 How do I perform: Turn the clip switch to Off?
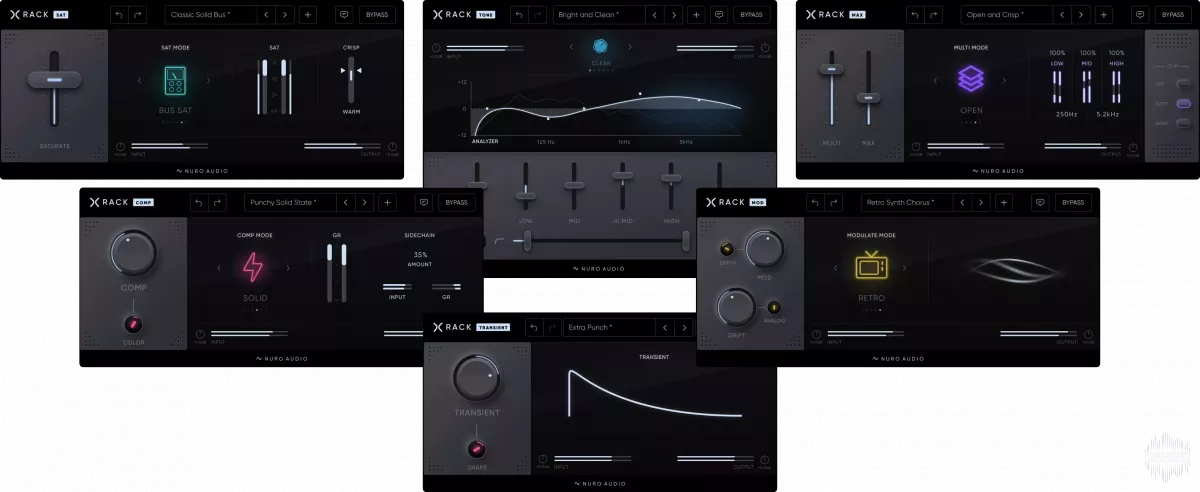click(x=1184, y=84)
